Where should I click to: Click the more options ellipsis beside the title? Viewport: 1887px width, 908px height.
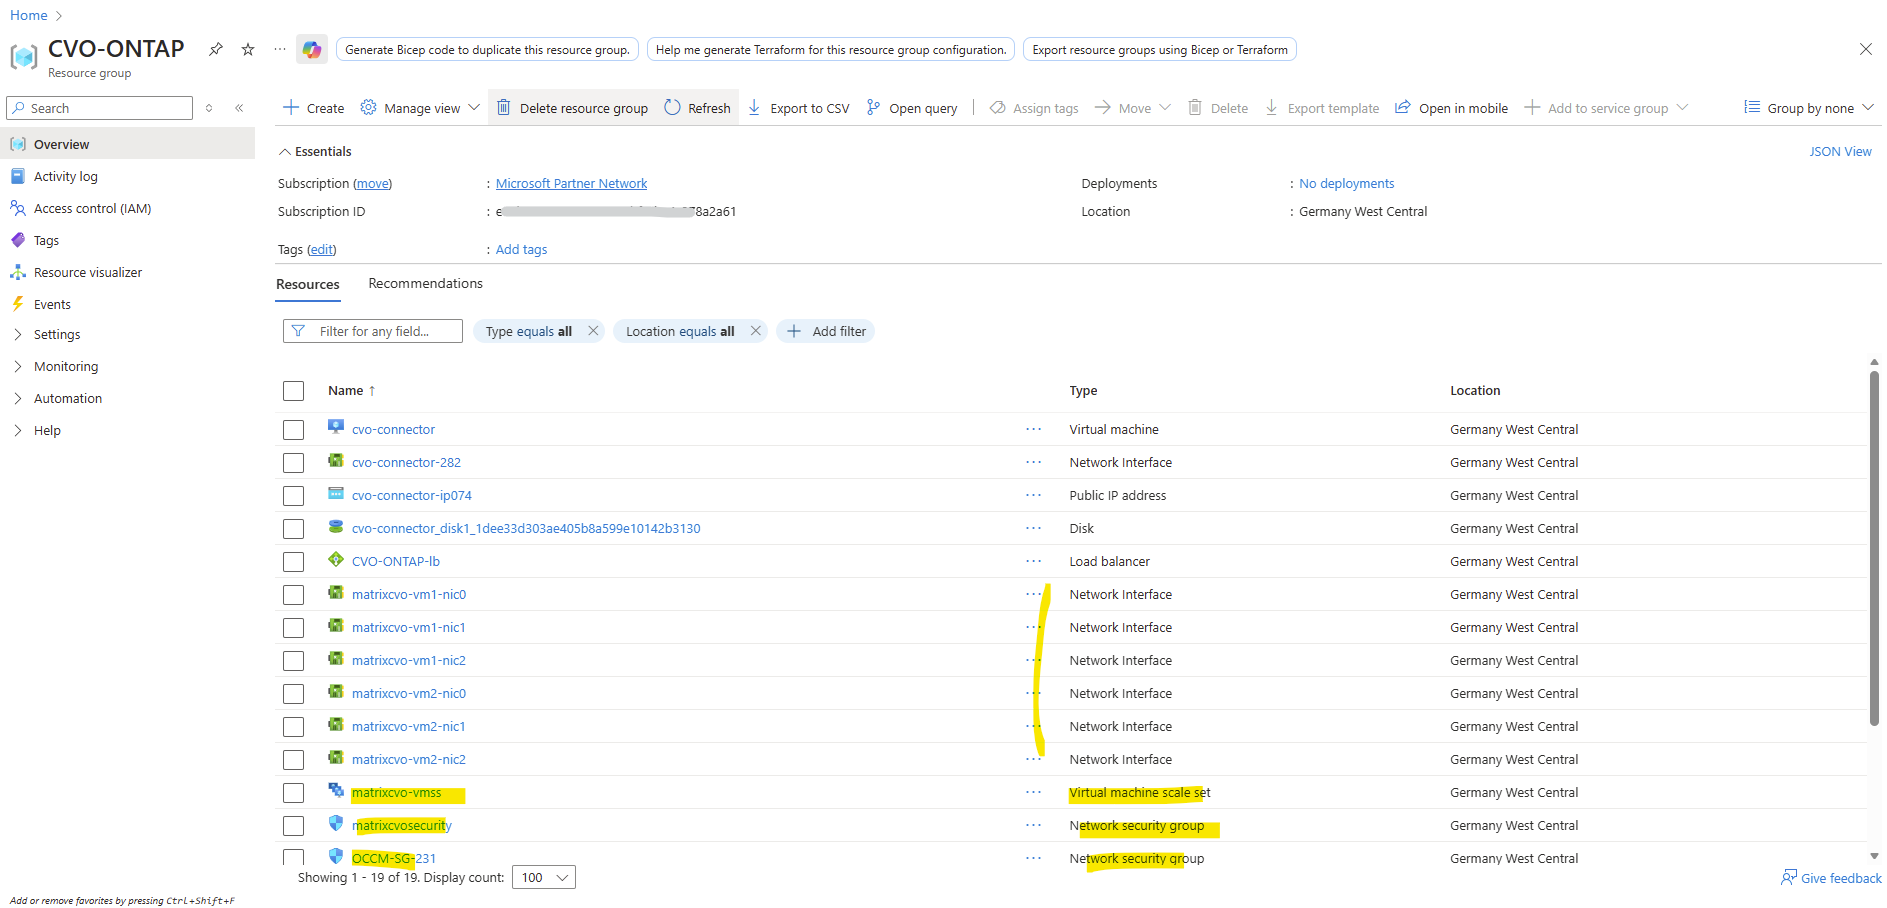pyautogui.click(x=280, y=49)
